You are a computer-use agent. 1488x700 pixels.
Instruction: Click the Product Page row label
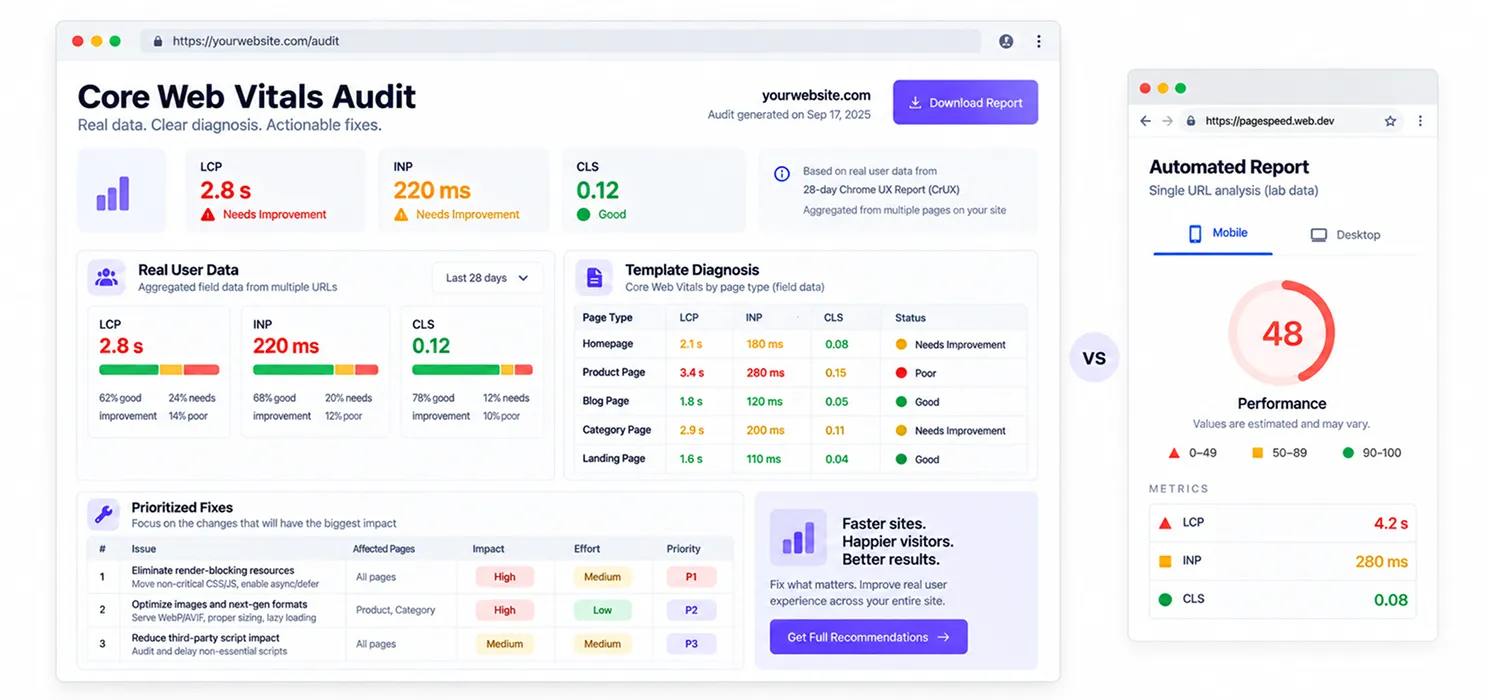coord(614,372)
